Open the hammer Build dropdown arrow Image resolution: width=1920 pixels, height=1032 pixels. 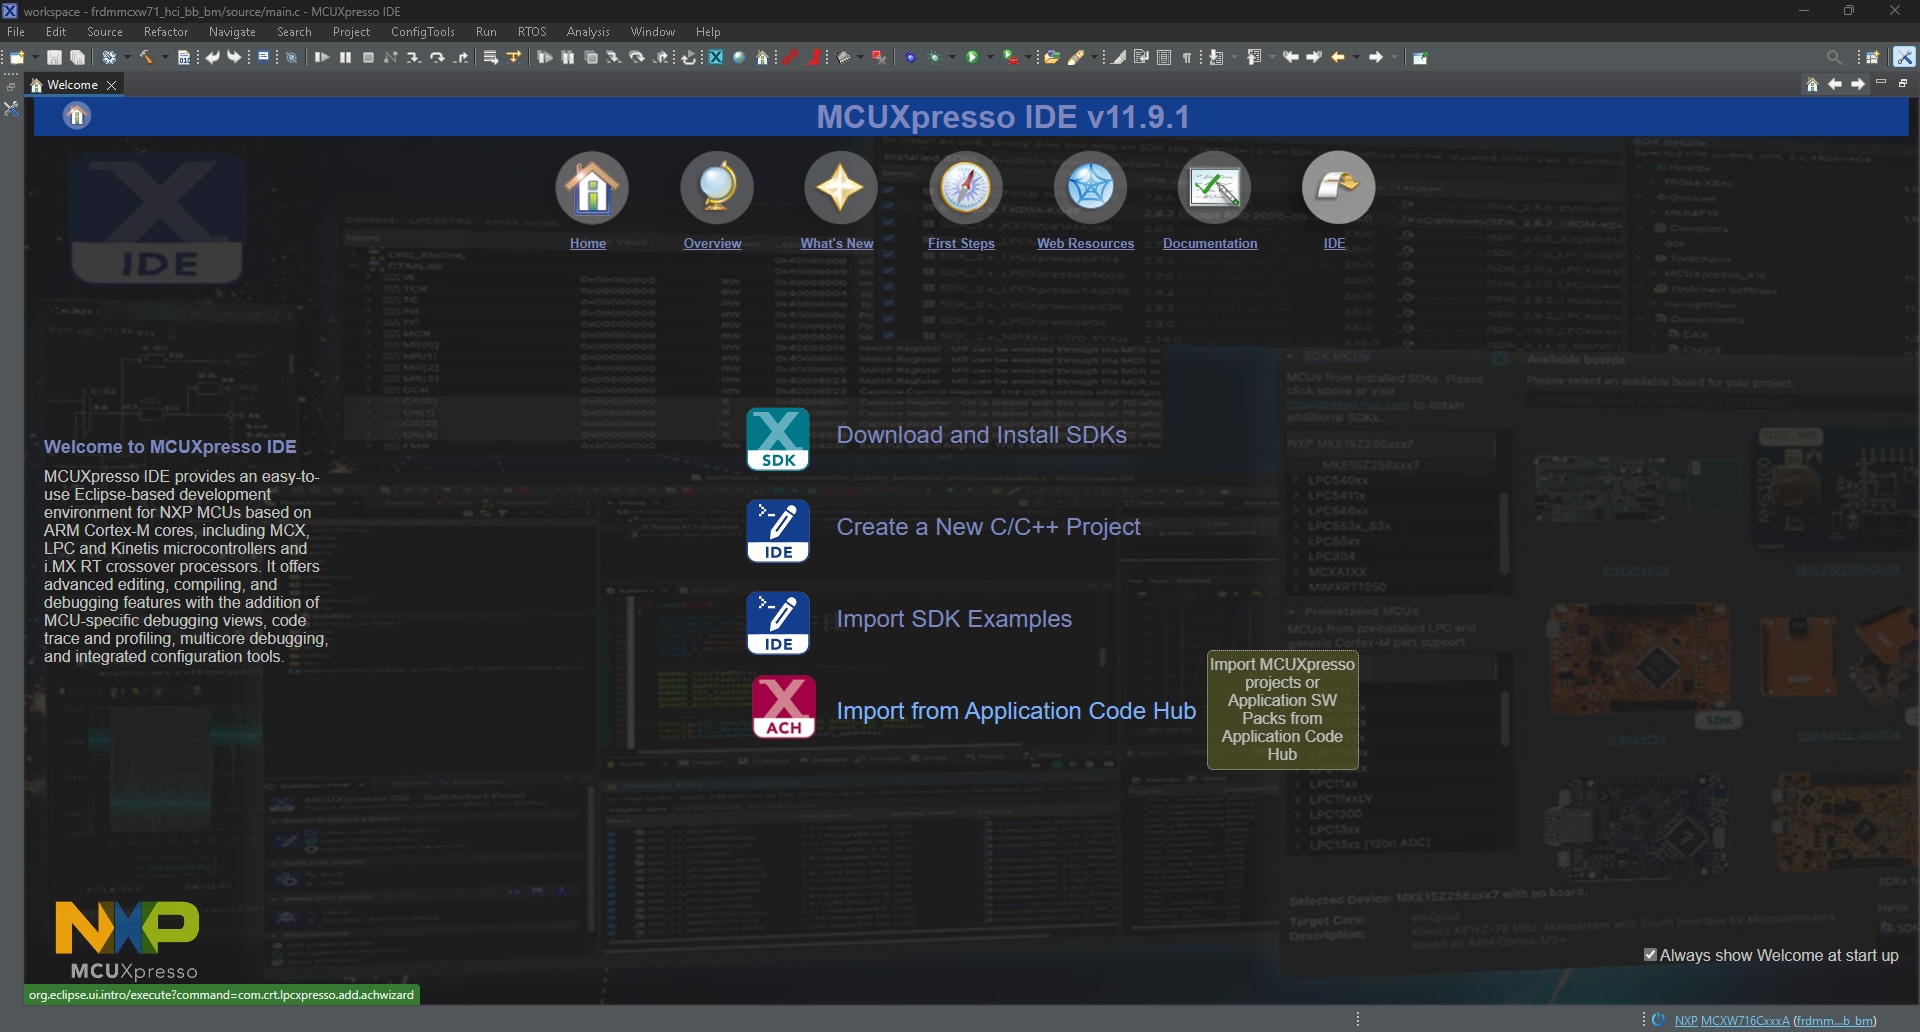(165, 57)
